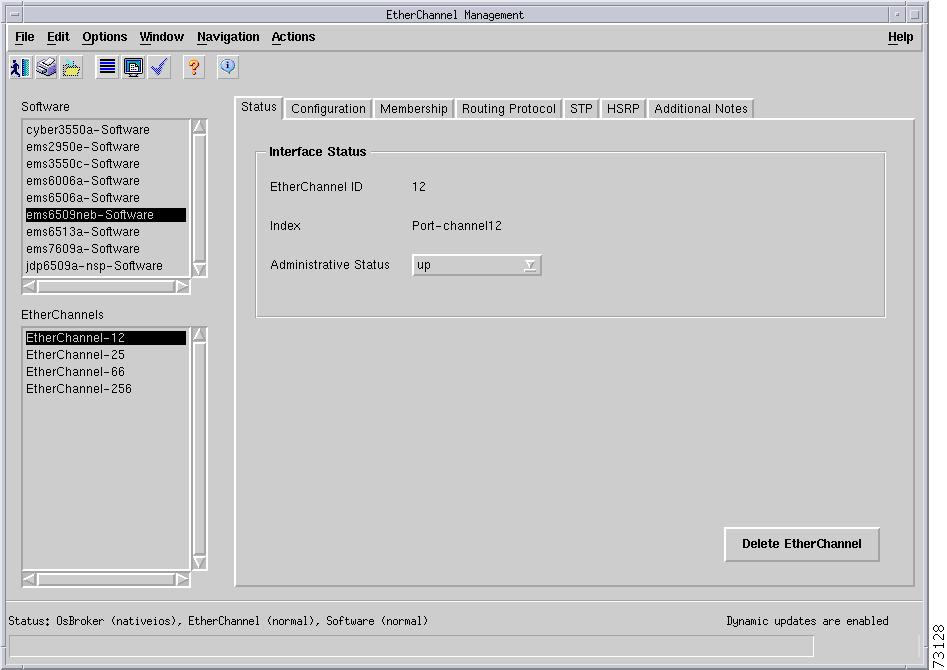
Task: Click the printer icon in the toolbar
Action: coord(46,67)
